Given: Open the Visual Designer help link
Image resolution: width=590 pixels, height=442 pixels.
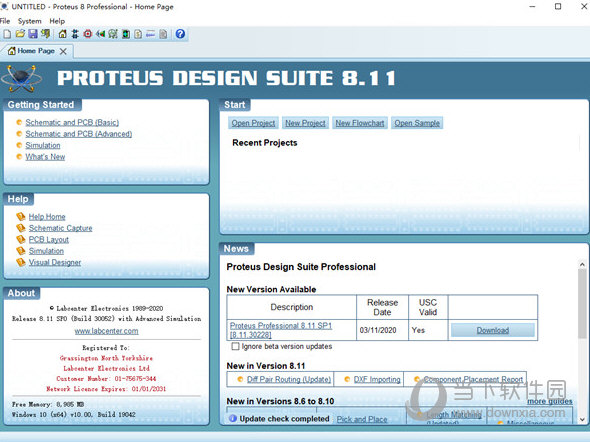Looking at the screenshot, I should point(55,262).
